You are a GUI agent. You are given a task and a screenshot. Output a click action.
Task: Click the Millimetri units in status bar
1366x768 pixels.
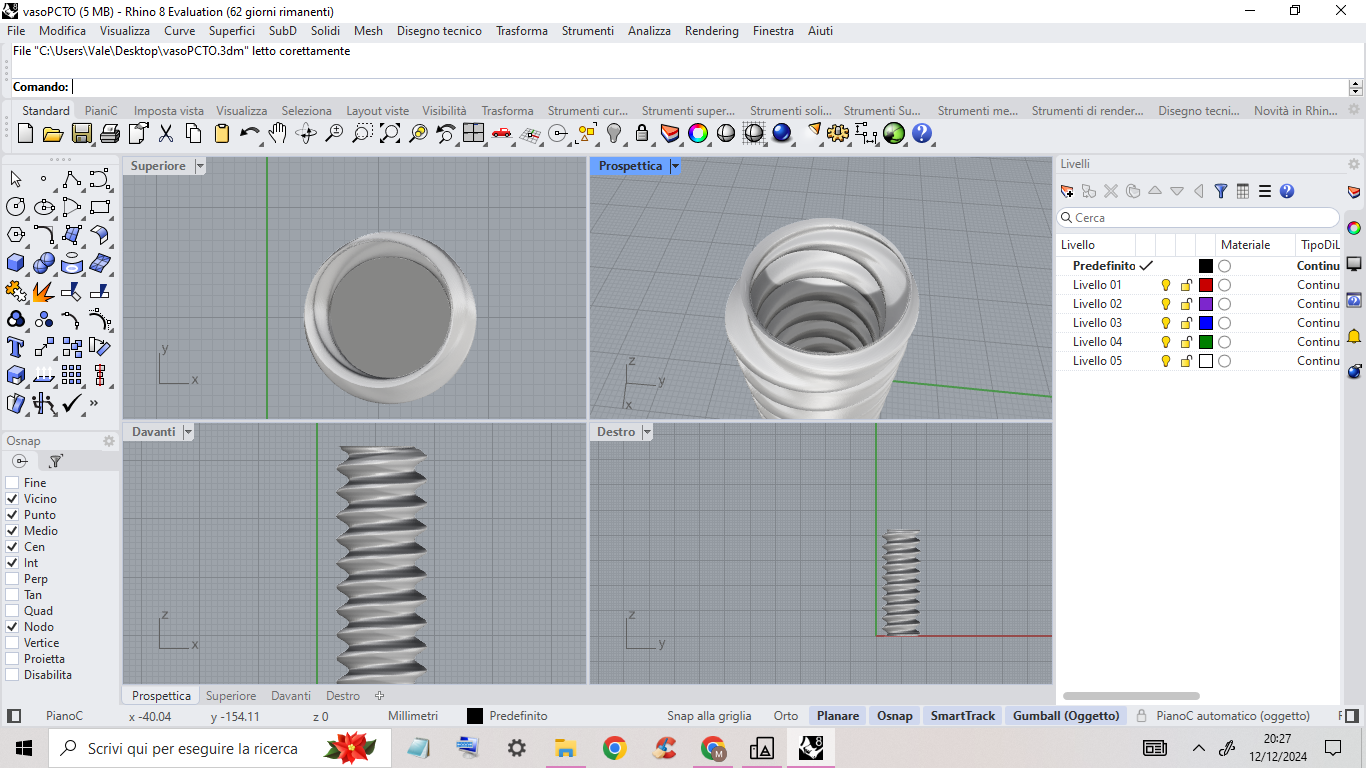click(413, 716)
